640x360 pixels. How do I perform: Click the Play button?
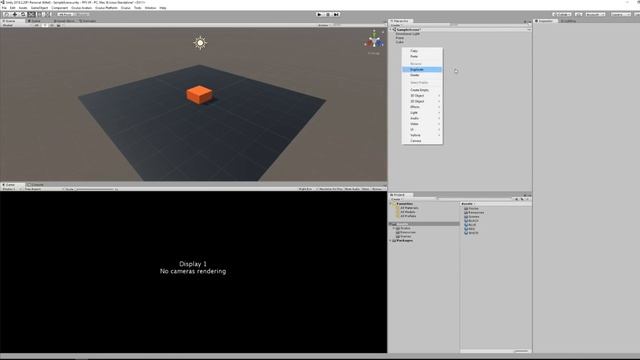click(319, 14)
